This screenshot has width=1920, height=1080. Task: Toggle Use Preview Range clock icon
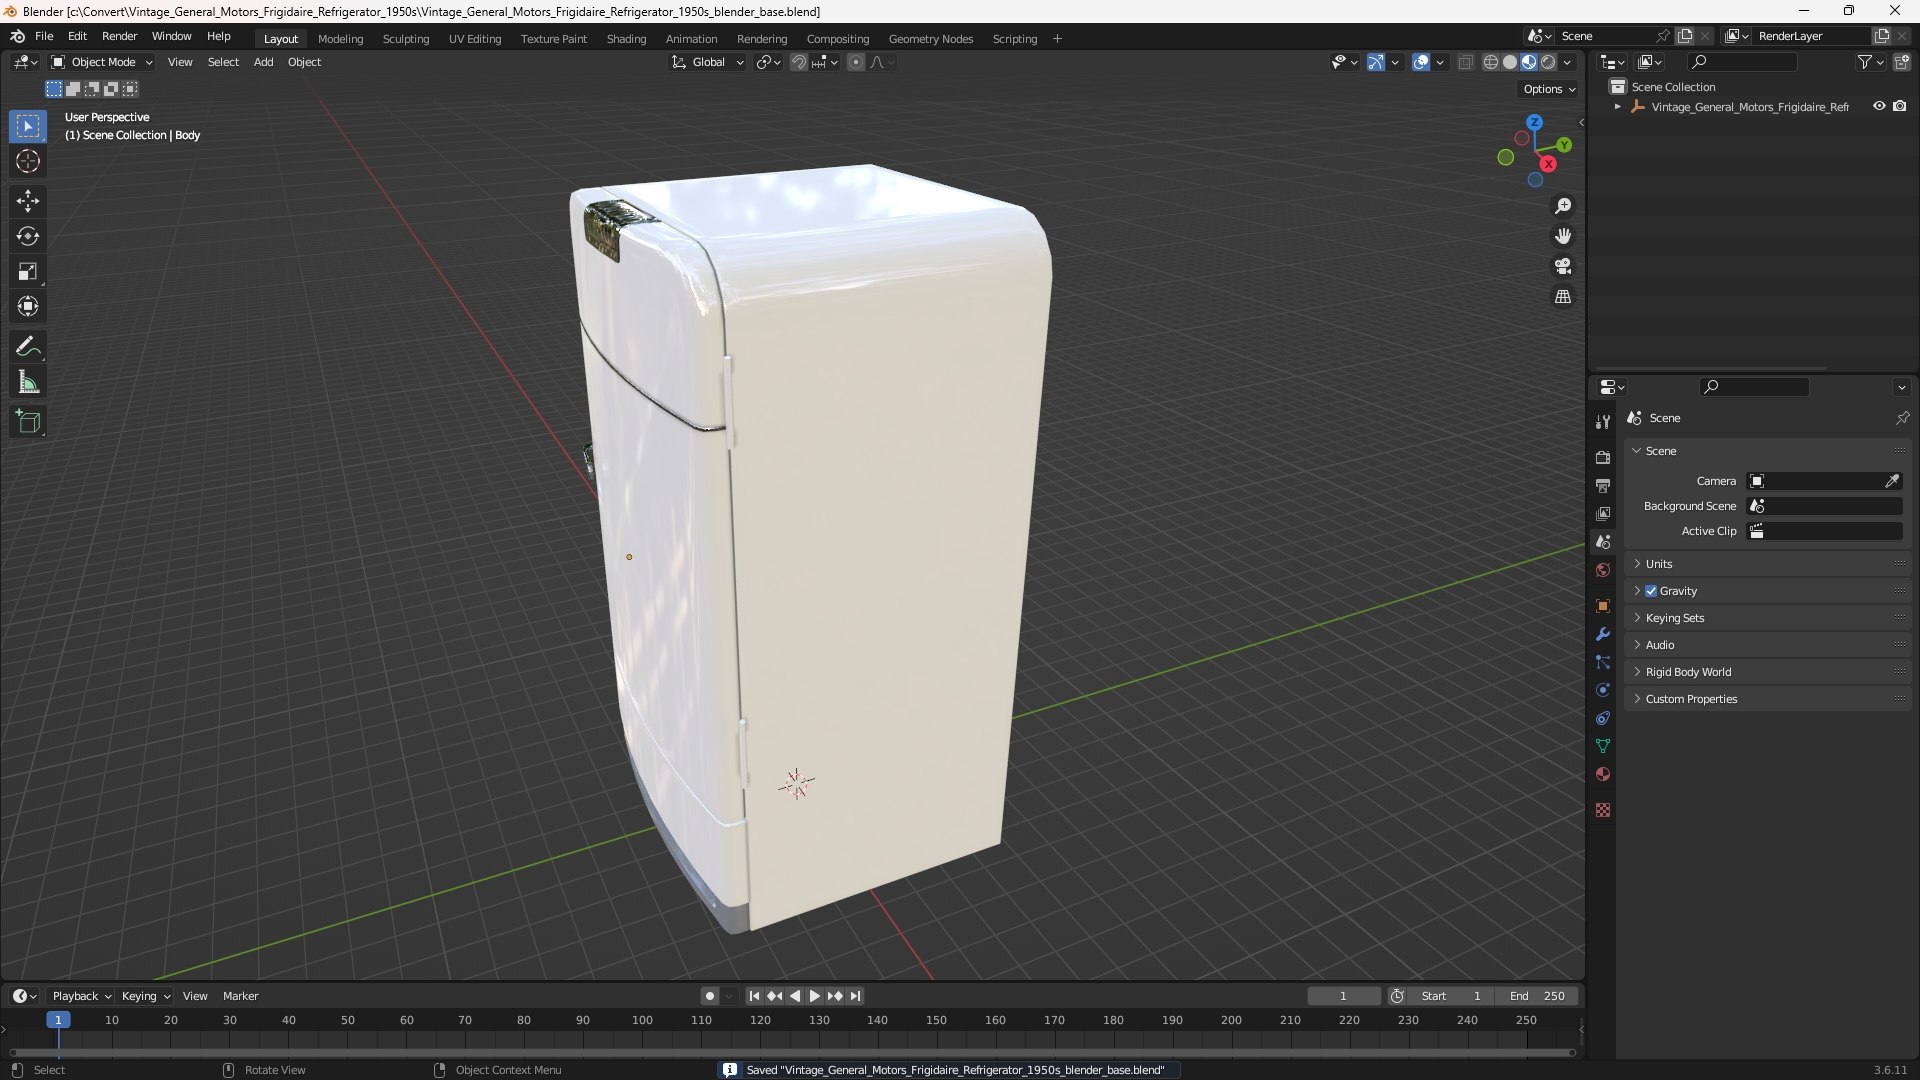click(x=1397, y=996)
